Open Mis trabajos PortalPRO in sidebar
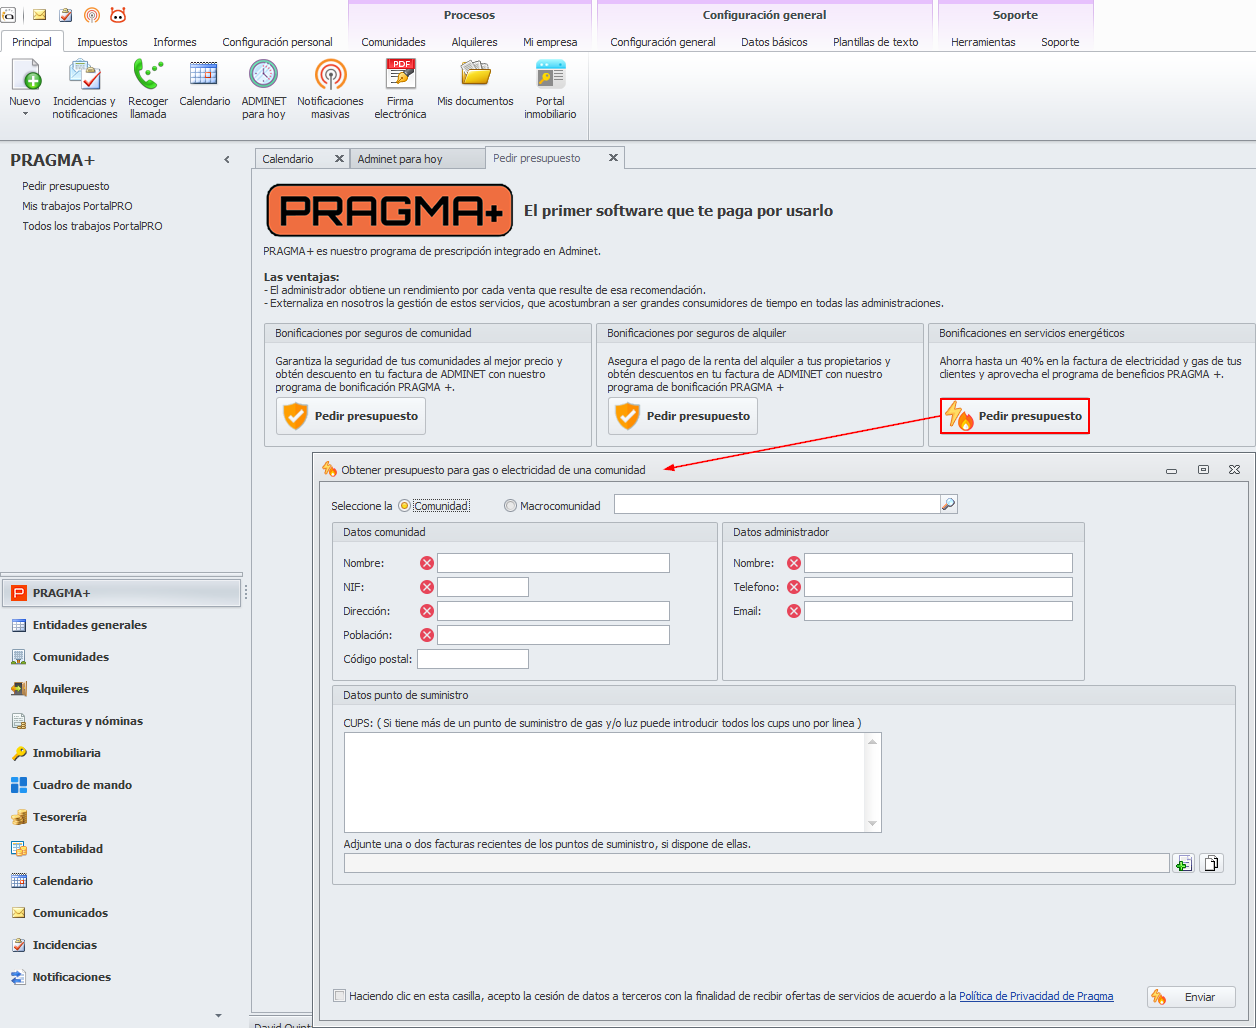The height and width of the screenshot is (1028, 1256). pos(77,206)
